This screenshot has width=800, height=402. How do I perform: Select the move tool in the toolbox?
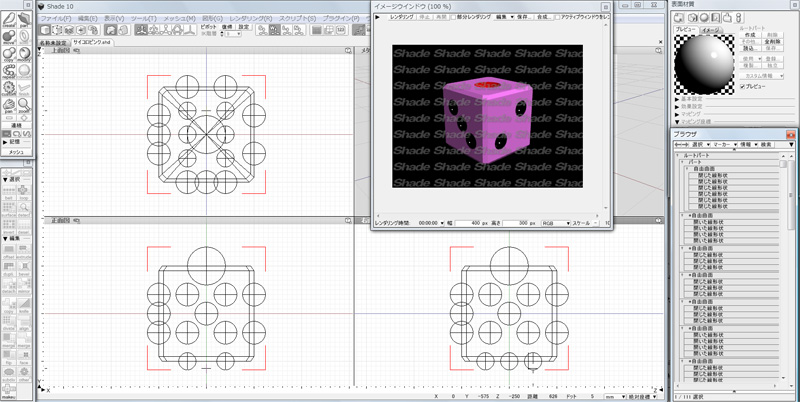(9, 37)
